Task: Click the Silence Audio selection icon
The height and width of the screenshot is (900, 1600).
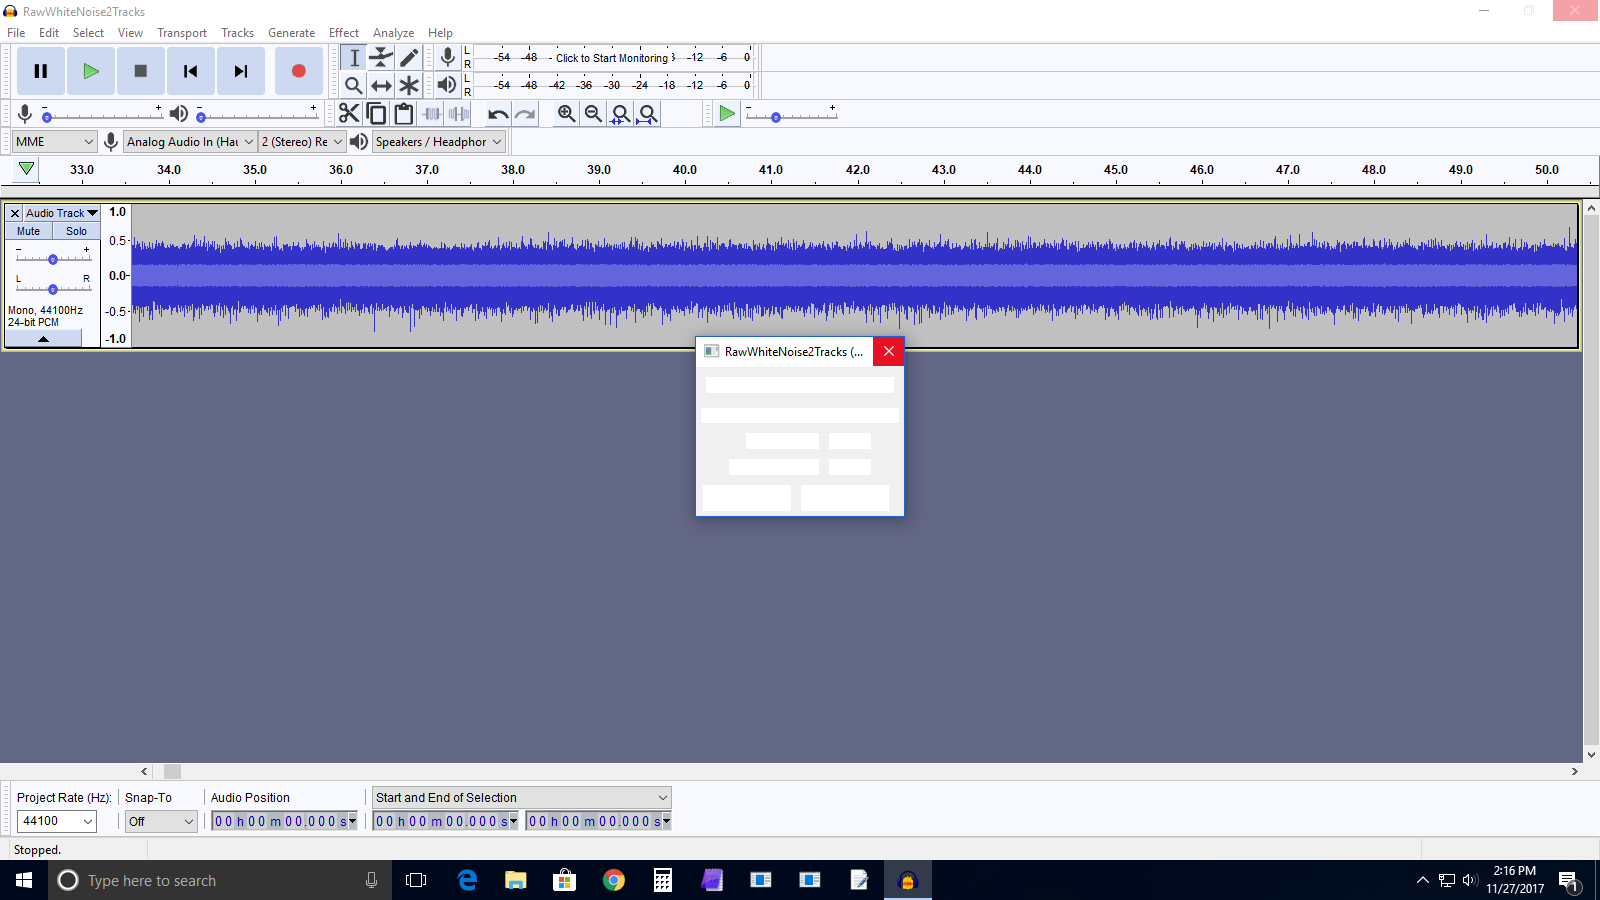Action: (458, 113)
